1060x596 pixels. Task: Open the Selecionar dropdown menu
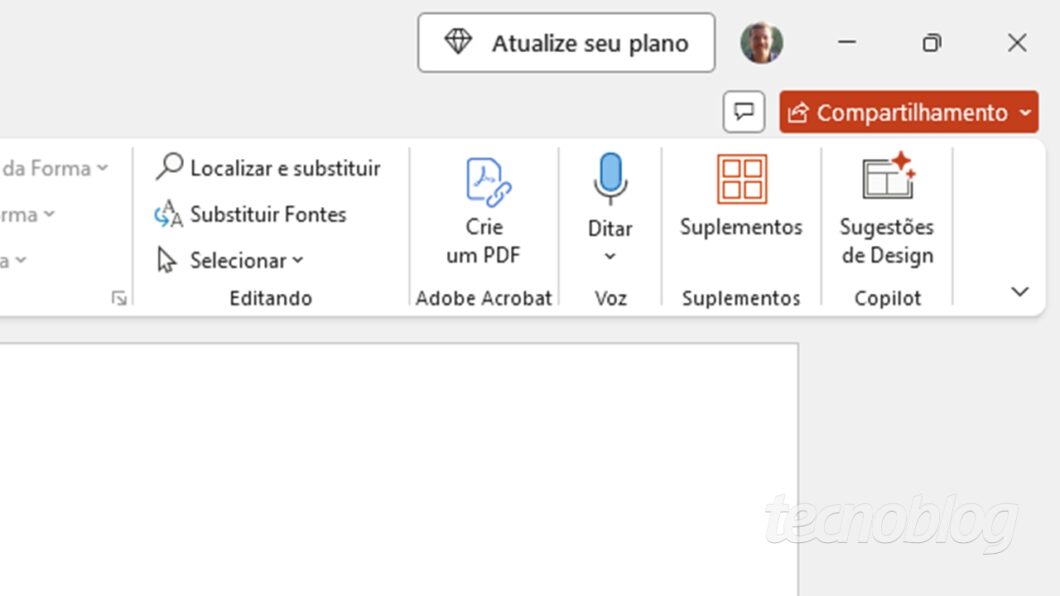(x=230, y=260)
